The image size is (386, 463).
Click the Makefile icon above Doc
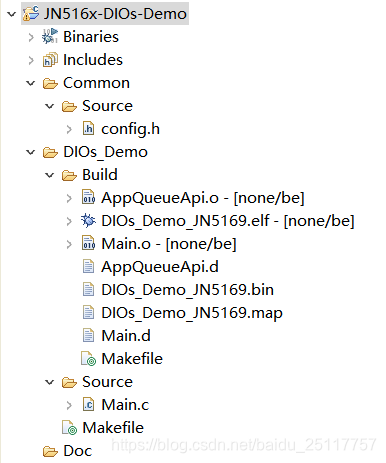coord(70,428)
